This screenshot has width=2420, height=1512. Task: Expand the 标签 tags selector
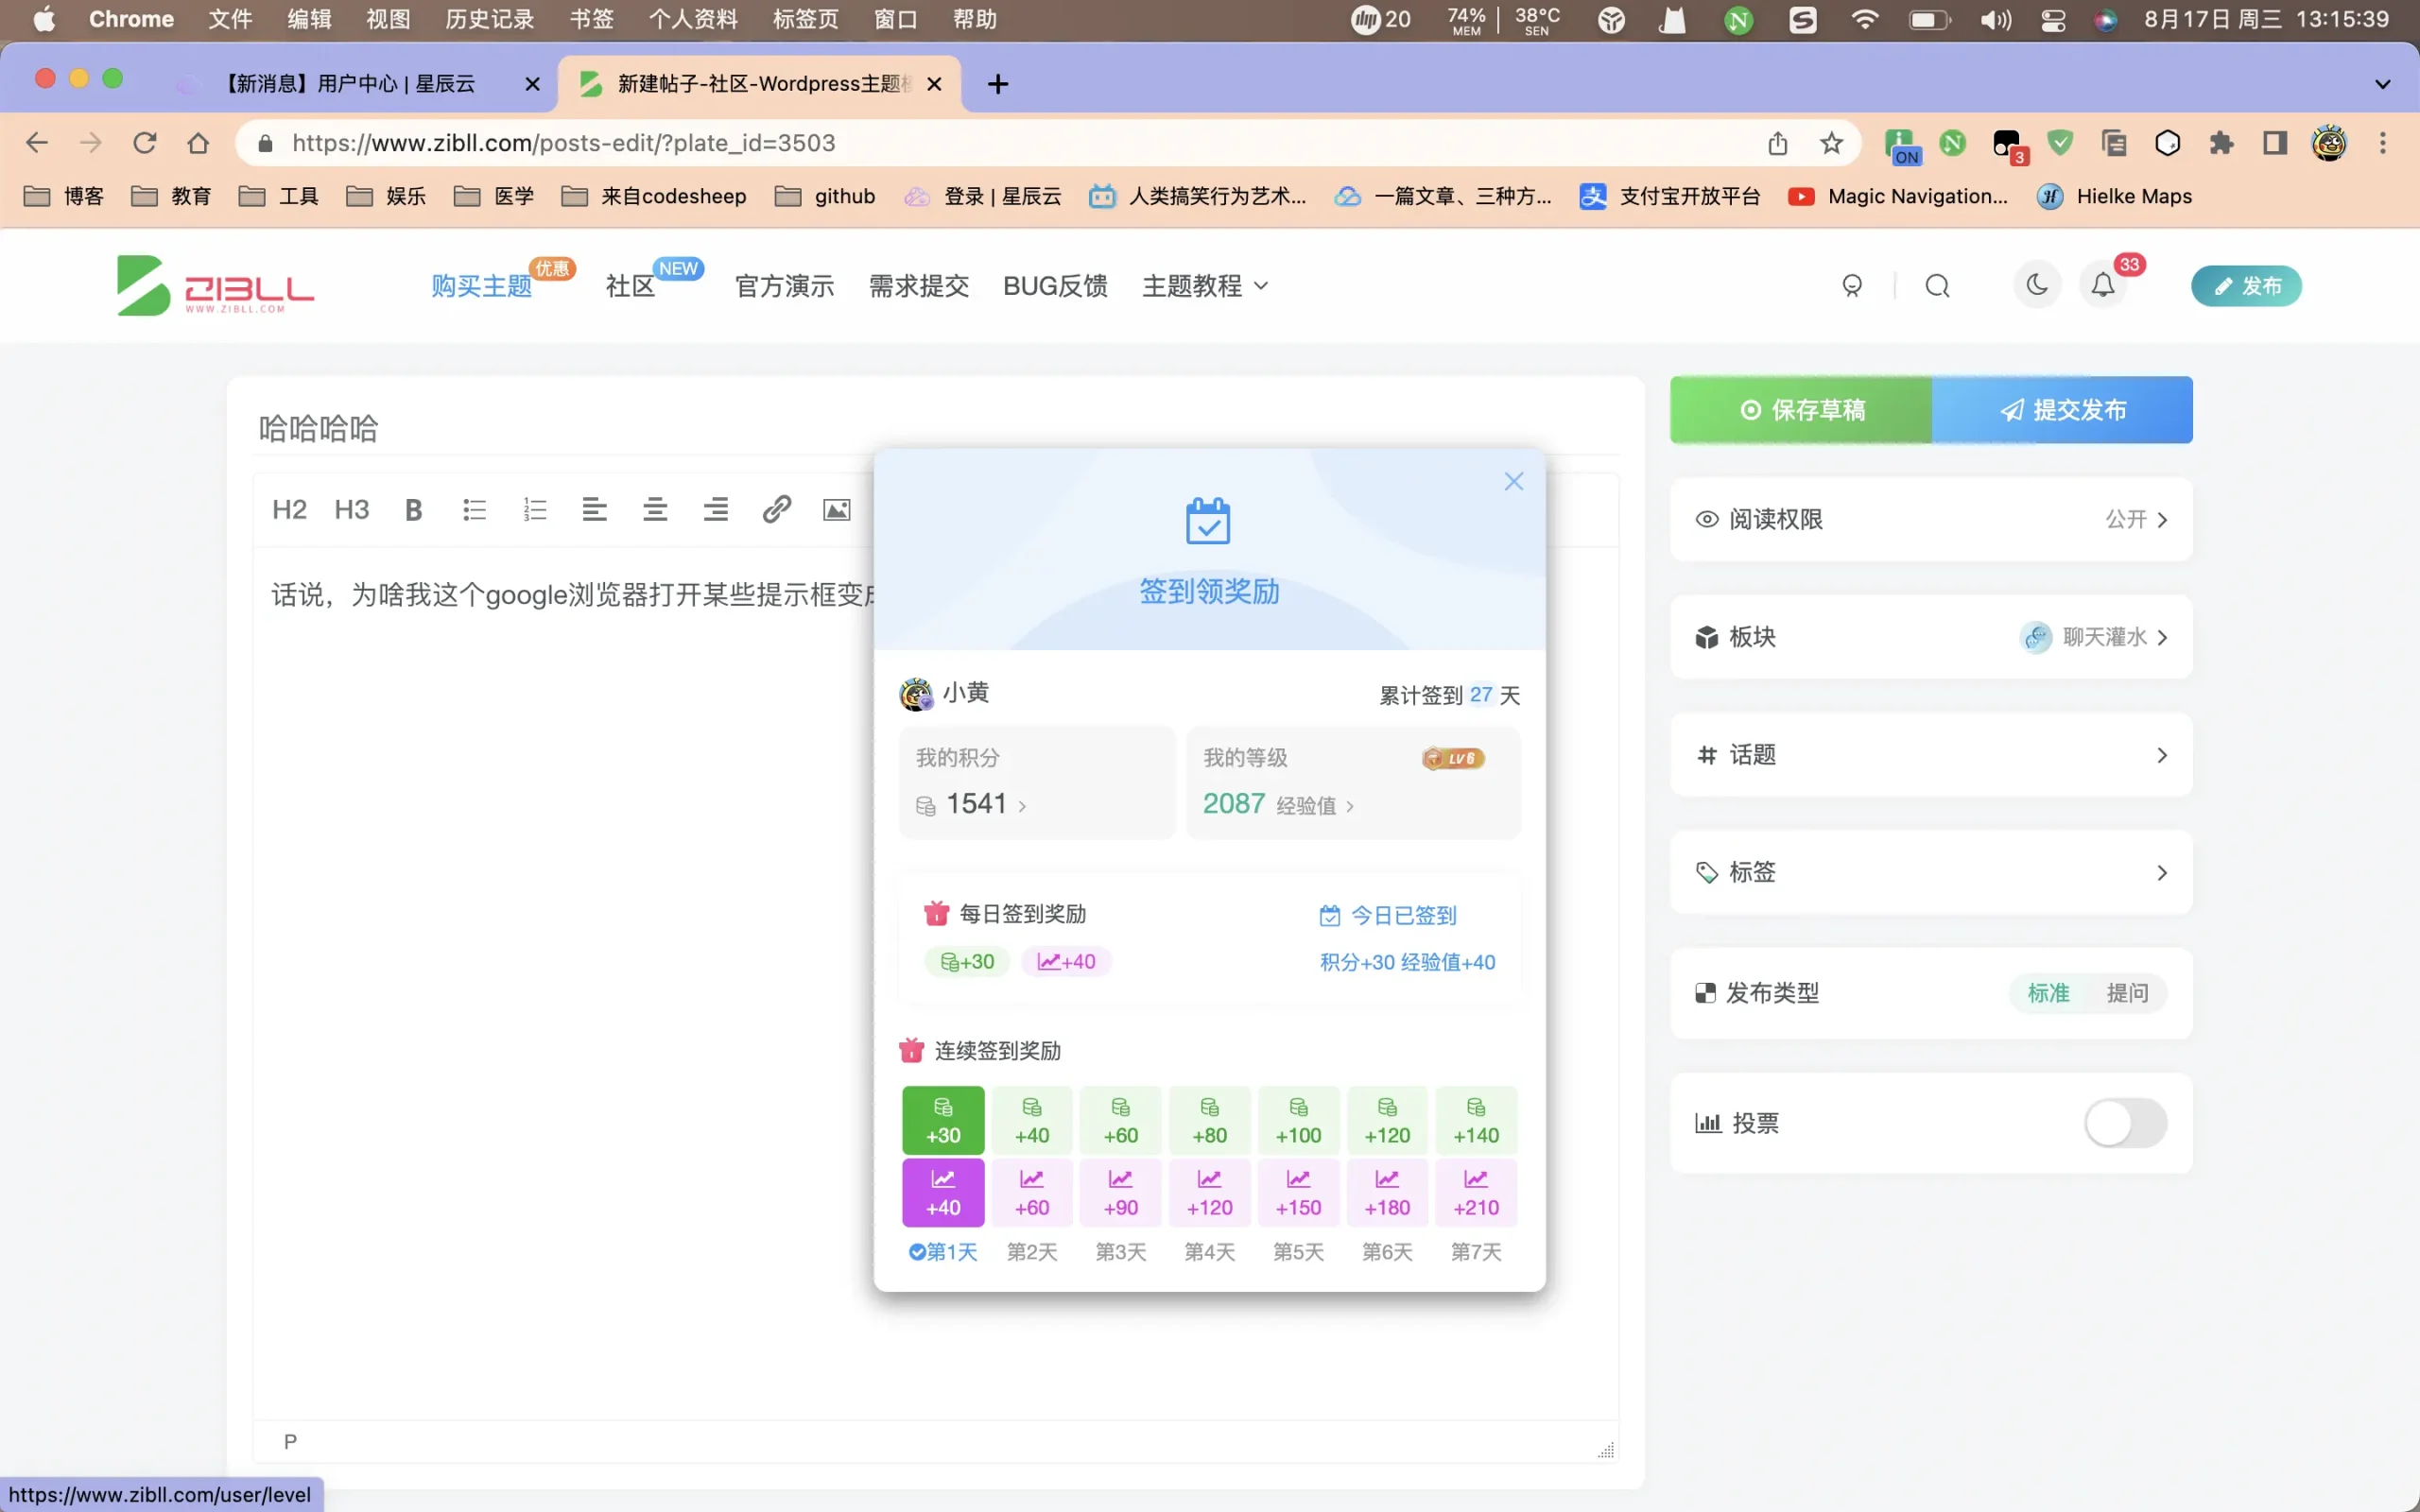coord(1931,872)
